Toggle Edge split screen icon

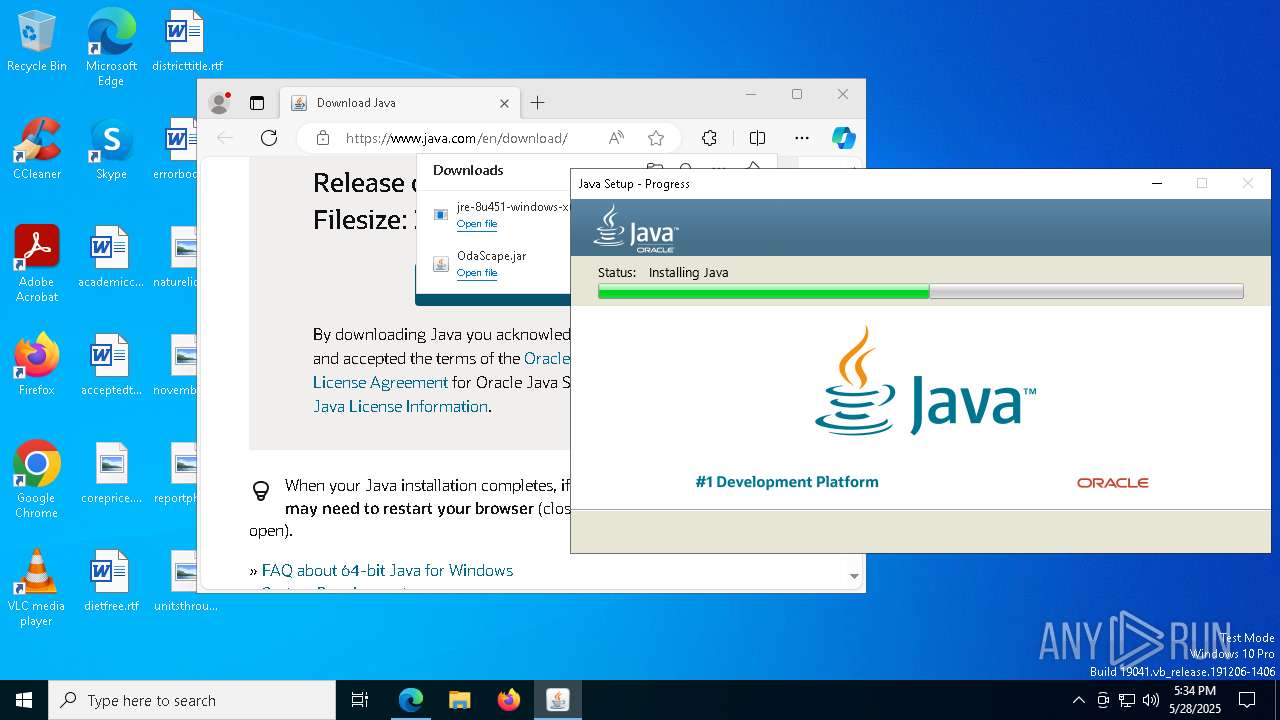pos(757,138)
